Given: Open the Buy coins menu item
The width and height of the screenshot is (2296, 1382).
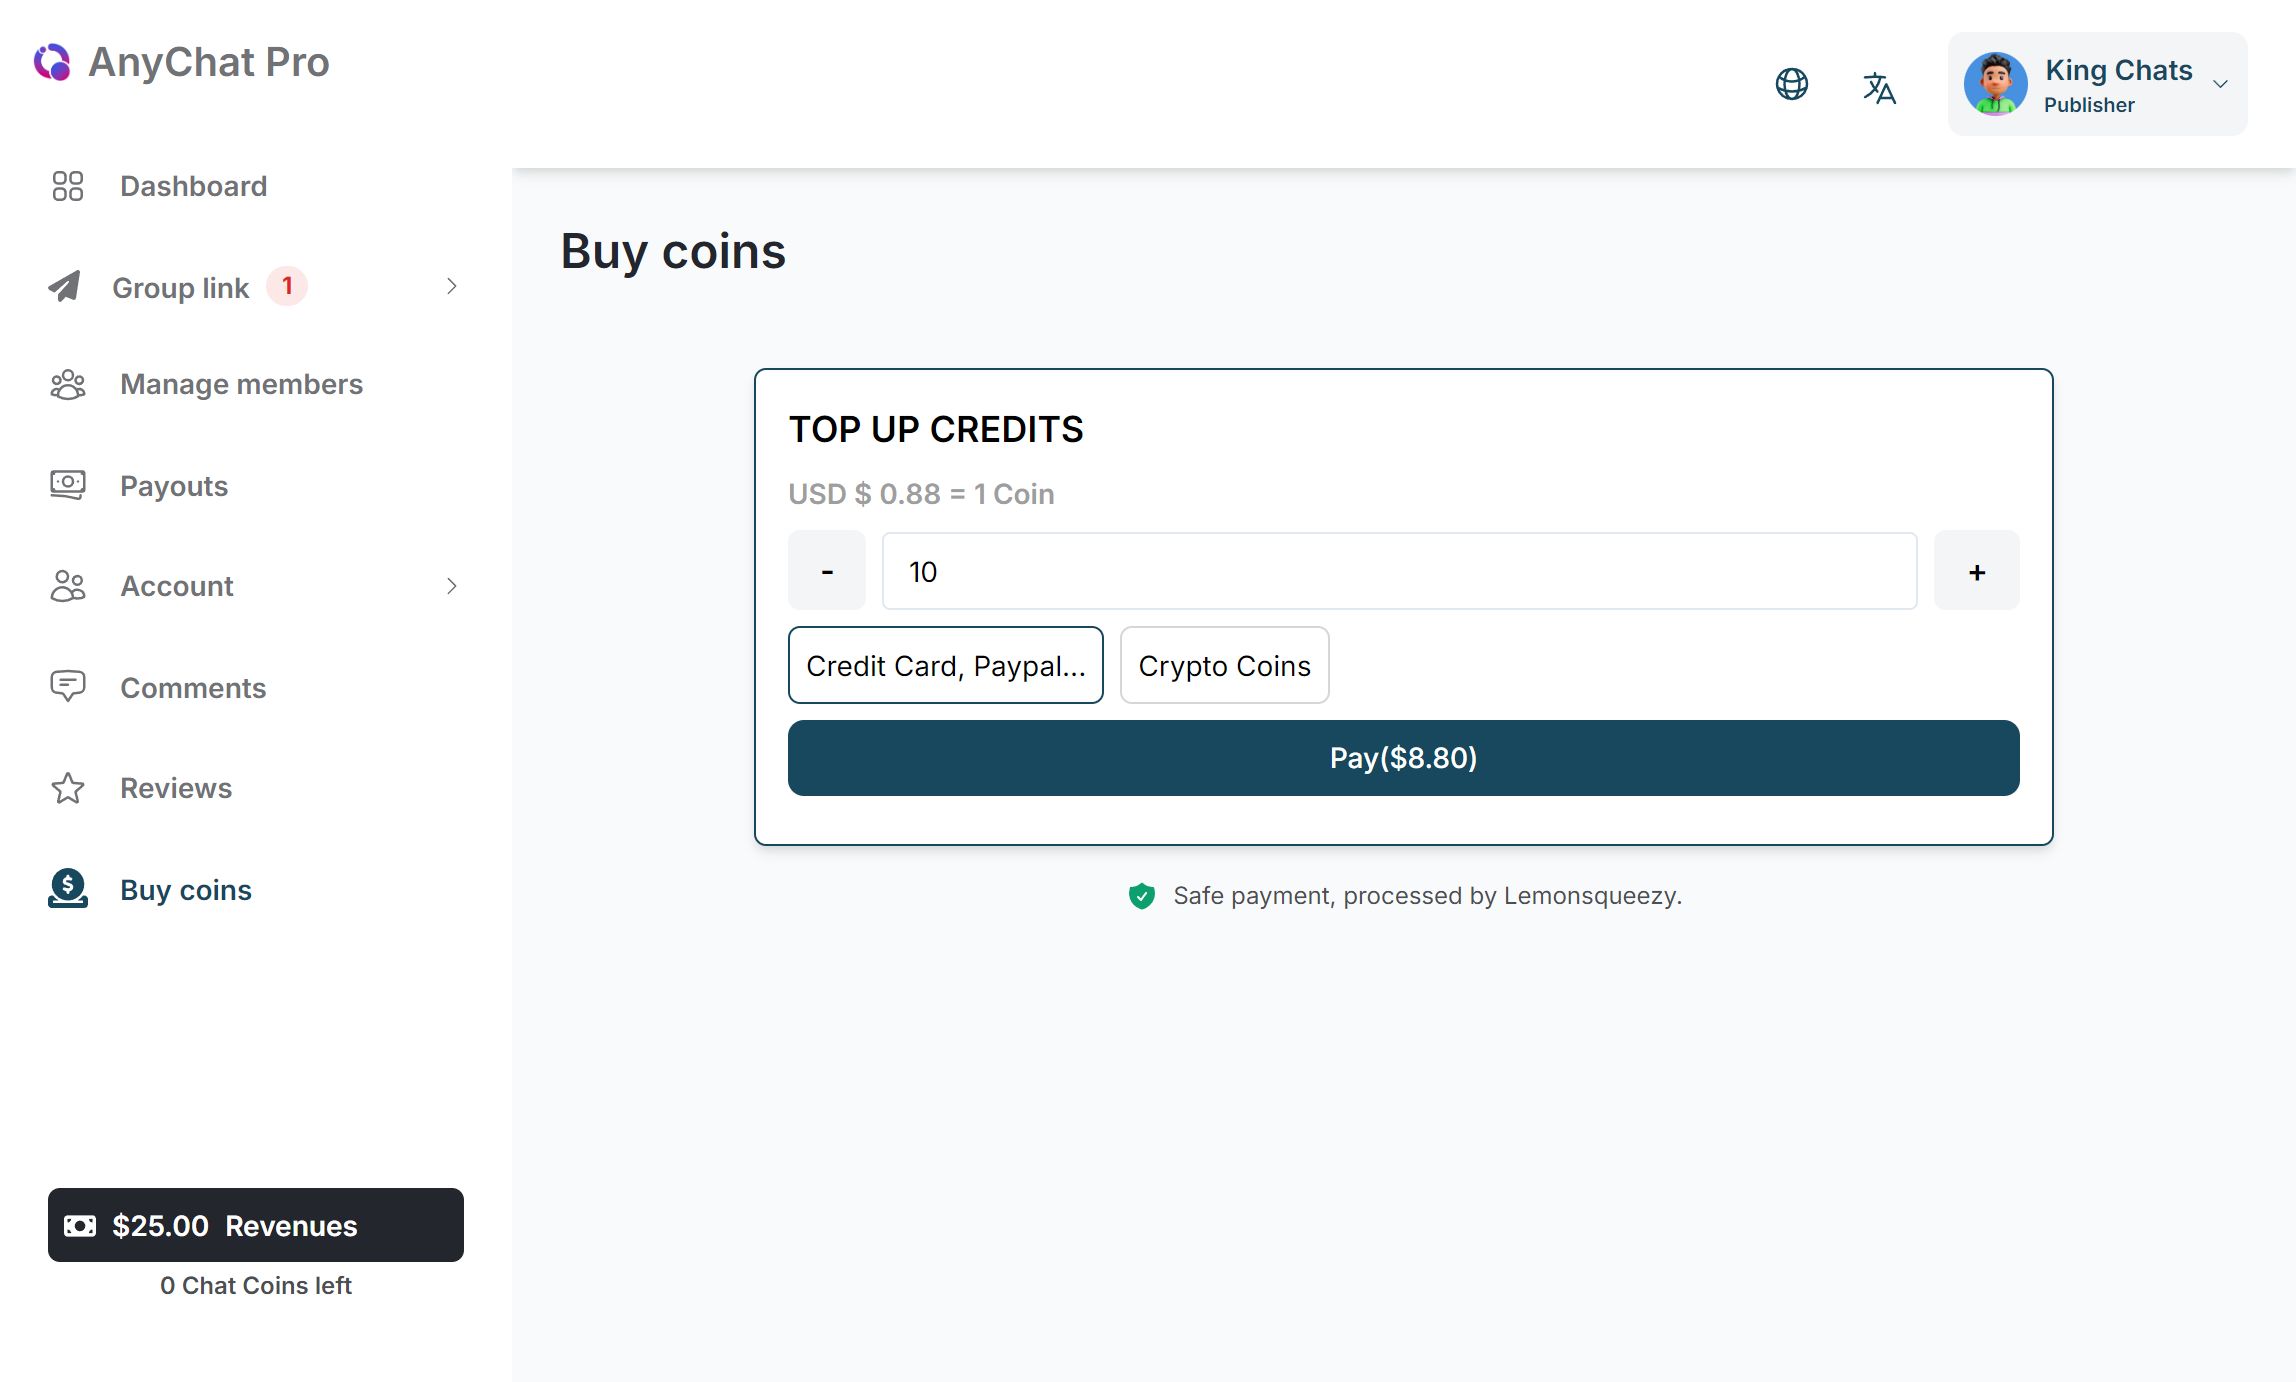Looking at the screenshot, I should click(186, 890).
